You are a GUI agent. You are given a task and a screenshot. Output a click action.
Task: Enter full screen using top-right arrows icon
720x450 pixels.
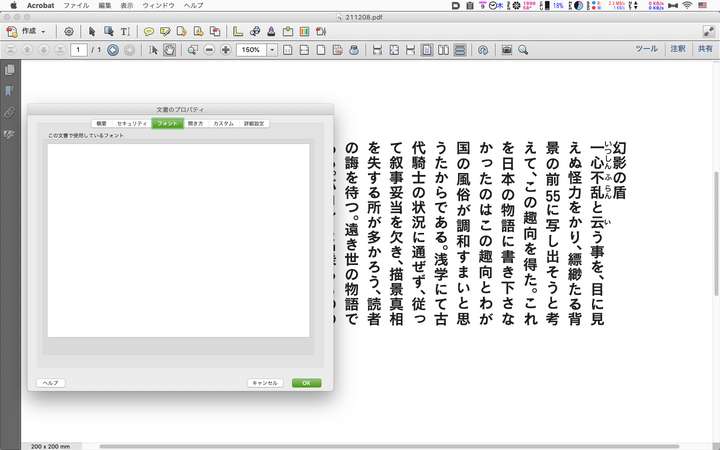[708, 31]
